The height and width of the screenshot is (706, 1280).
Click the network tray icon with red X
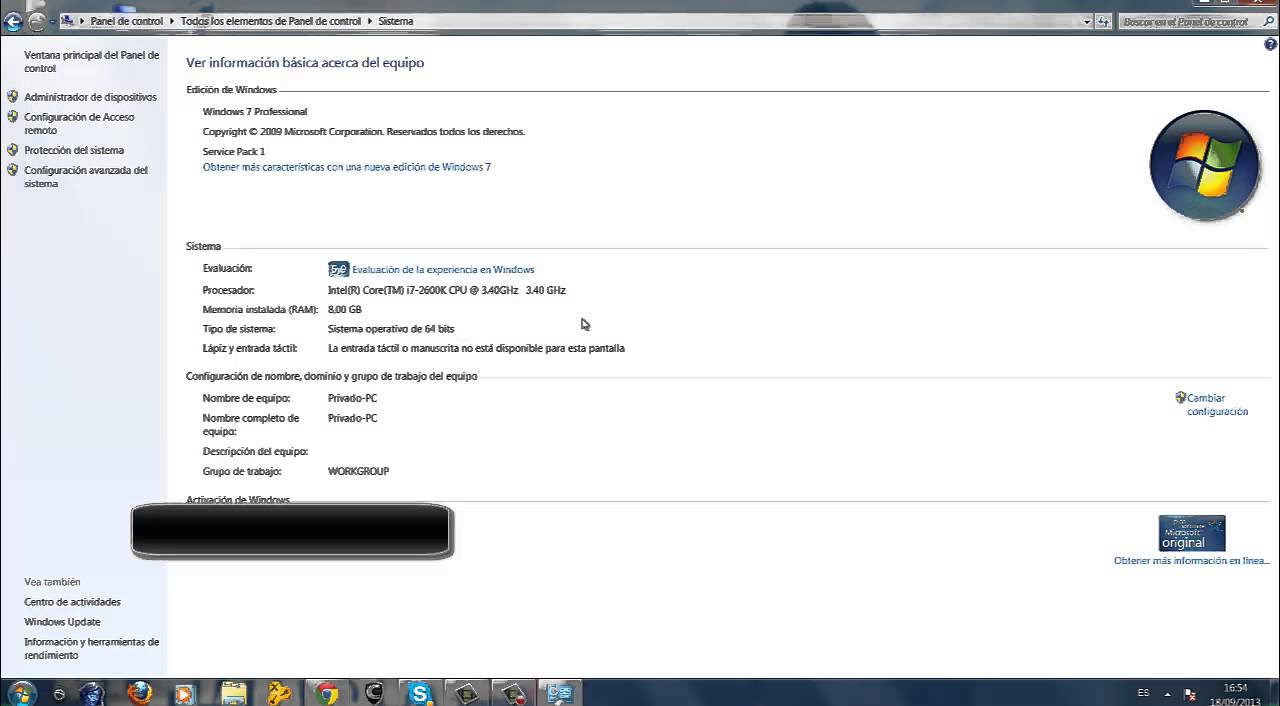click(x=1190, y=694)
